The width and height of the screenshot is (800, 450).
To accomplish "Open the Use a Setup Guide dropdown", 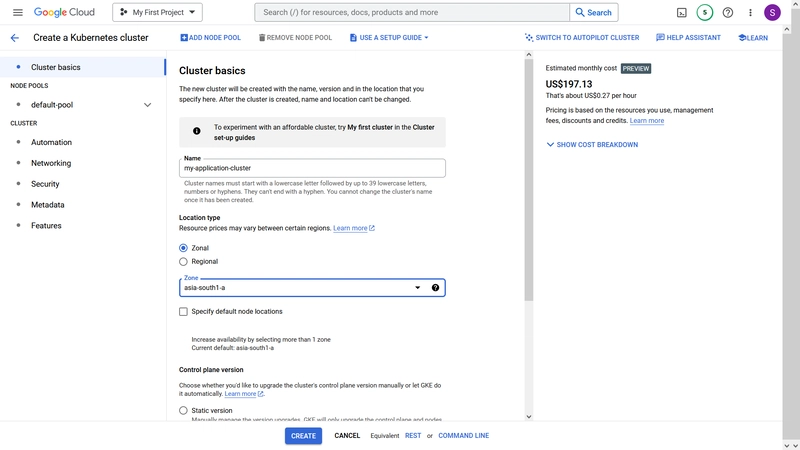I will 389,38.
